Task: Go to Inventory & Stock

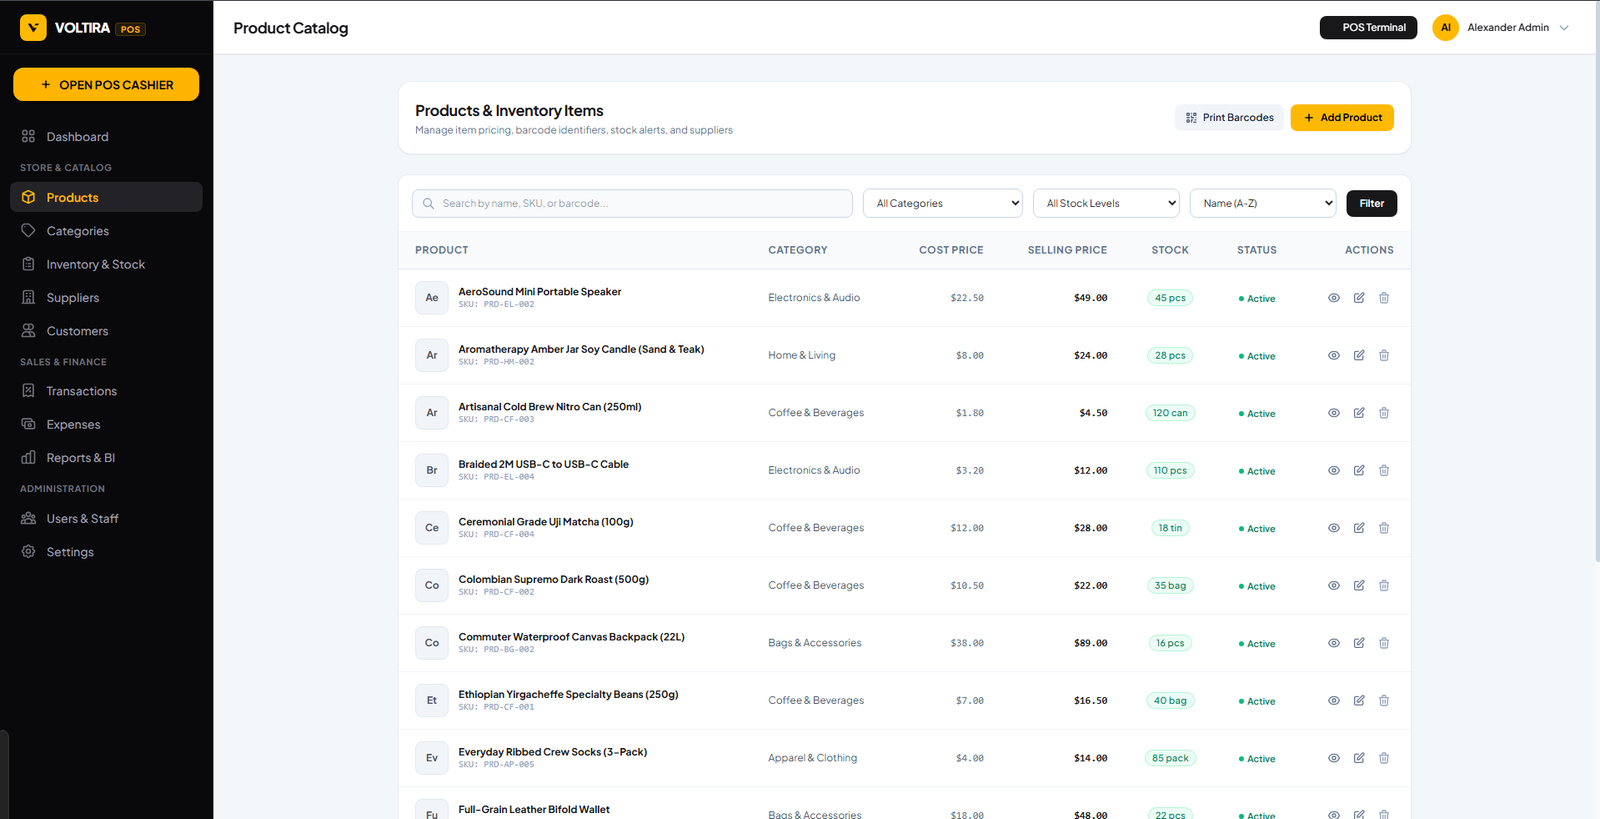Action: [x=106, y=264]
